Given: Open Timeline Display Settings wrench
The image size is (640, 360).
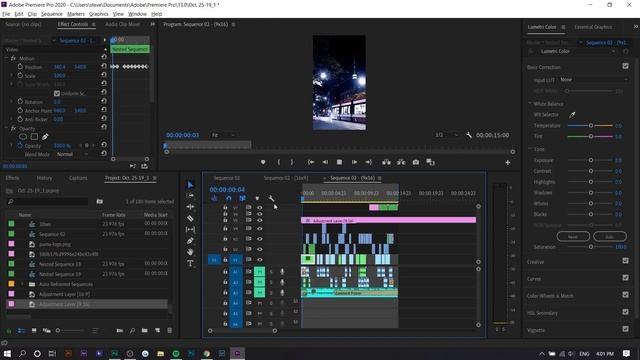Looking at the screenshot, I should [x=271, y=198].
